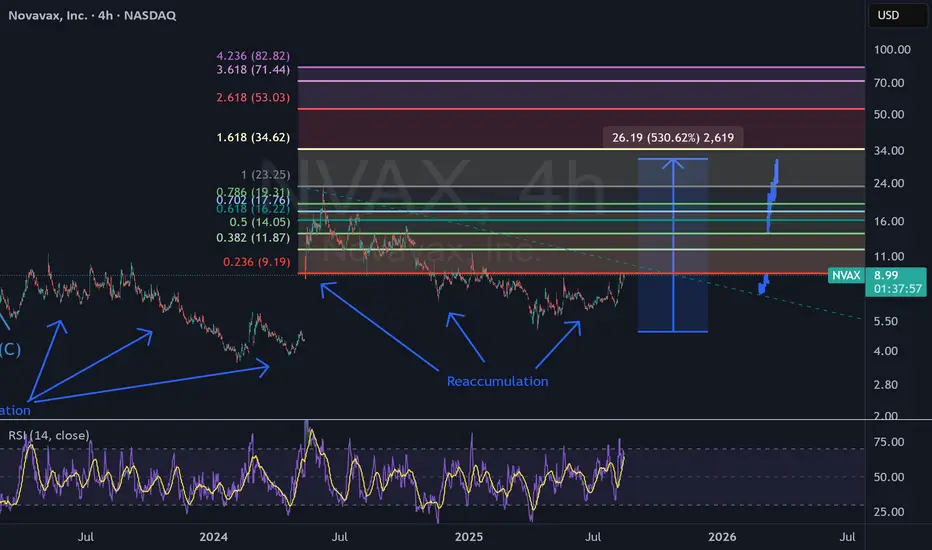Screen dimensions: 932x550
Task: Click the 24.00 price axis label
Action: pyautogui.click(x=889, y=184)
